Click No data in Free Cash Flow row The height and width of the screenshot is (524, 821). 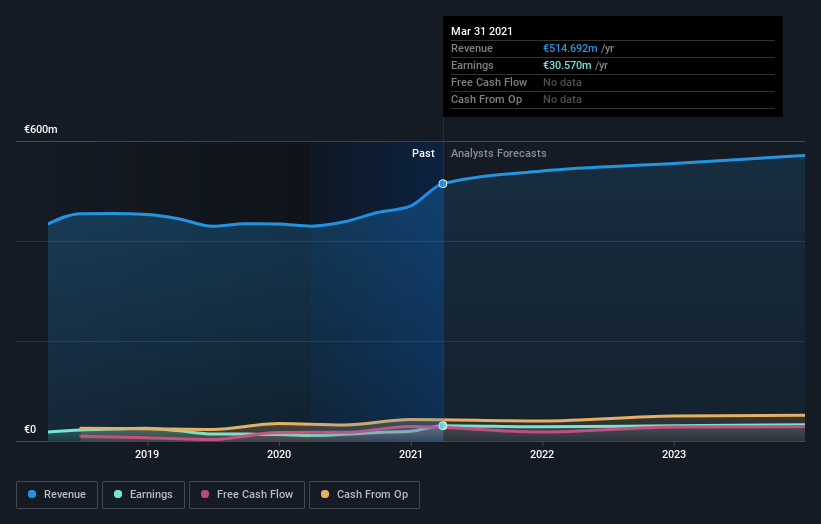pyautogui.click(x=562, y=82)
